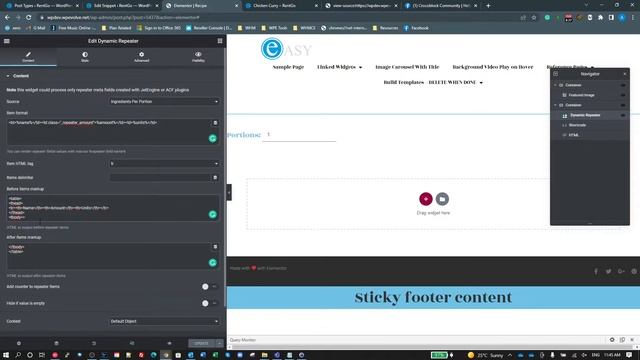Toggle Add counter to repeater items

[x=210, y=287]
